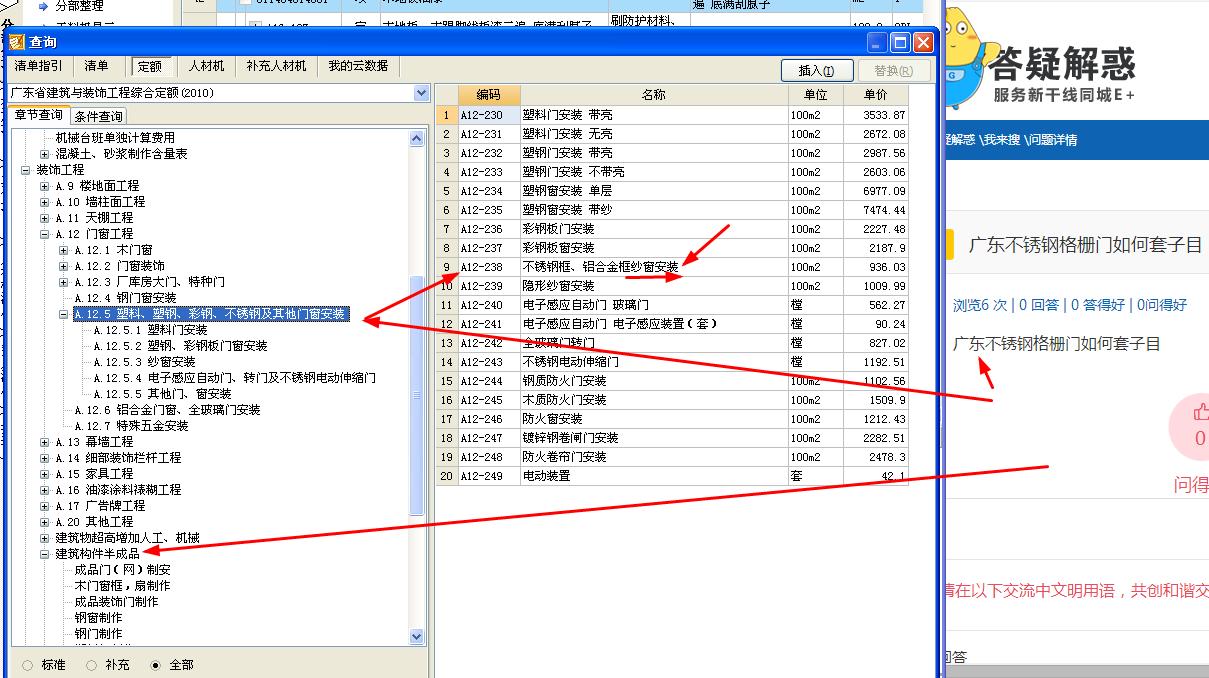Select the 全部 radio button

pos(155,665)
